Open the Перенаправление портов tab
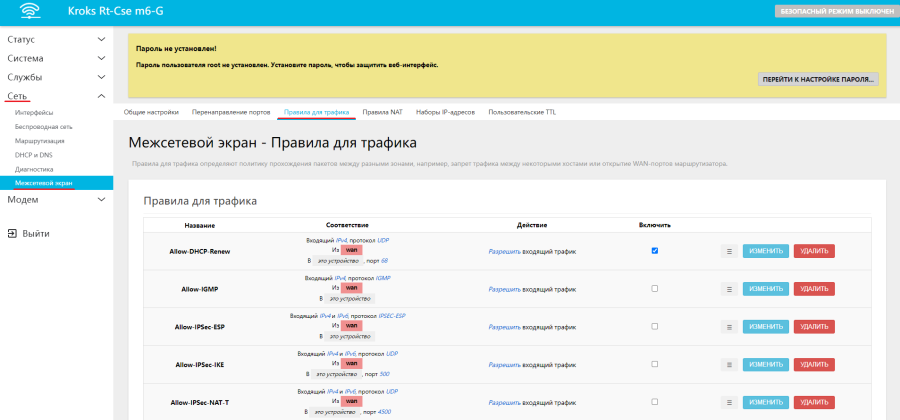This screenshot has width=900, height=420. pyautogui.click(x=231, y=112)
